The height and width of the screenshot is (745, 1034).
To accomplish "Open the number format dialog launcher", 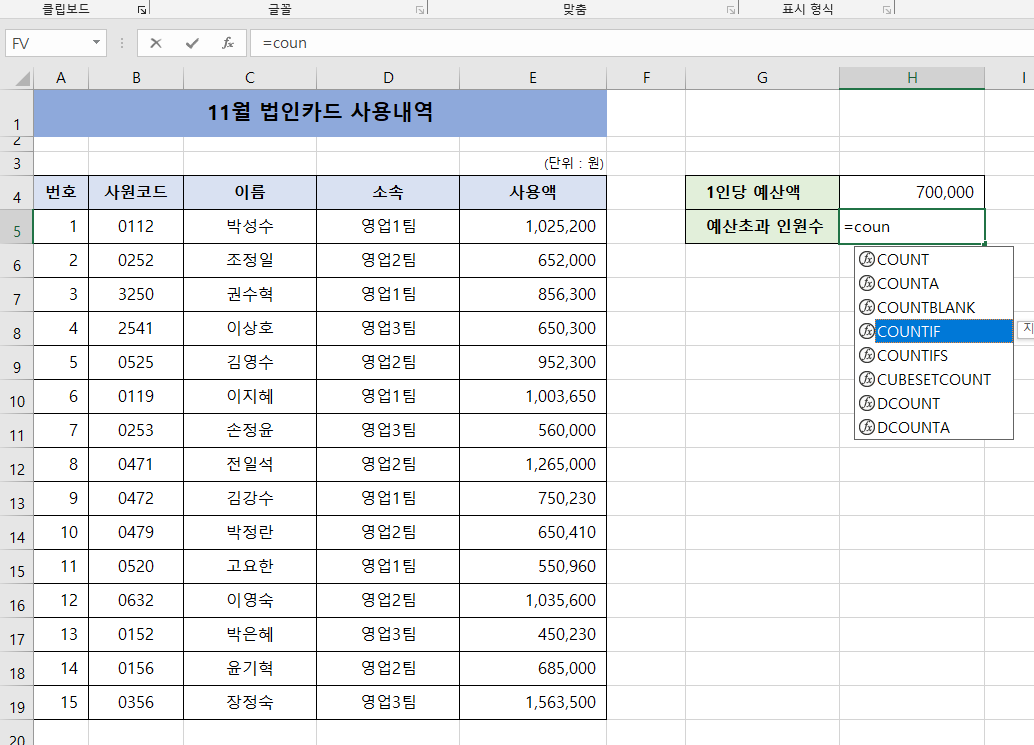I will coord(887,9).
